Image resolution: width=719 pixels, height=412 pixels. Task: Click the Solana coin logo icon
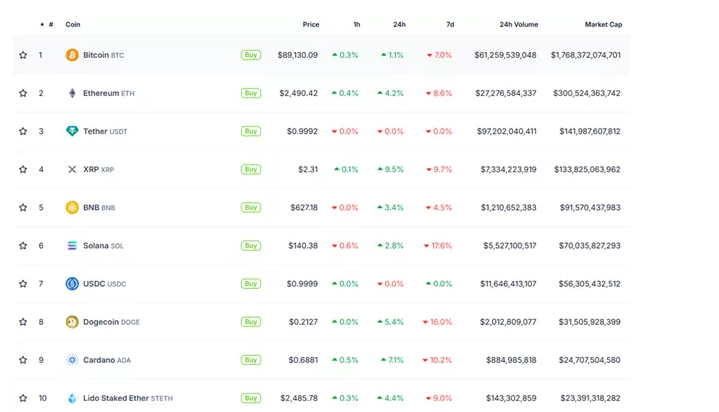click(72, 245)
